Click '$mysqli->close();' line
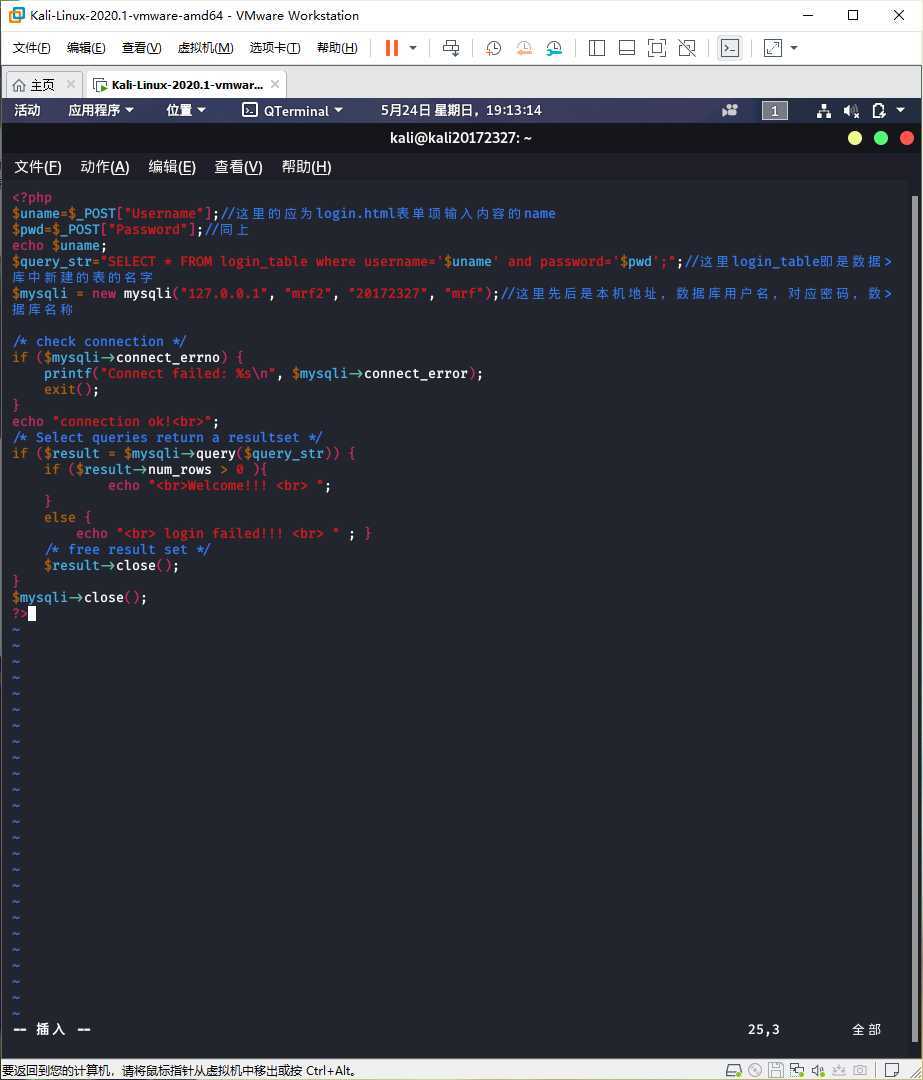 click(79, 598)
